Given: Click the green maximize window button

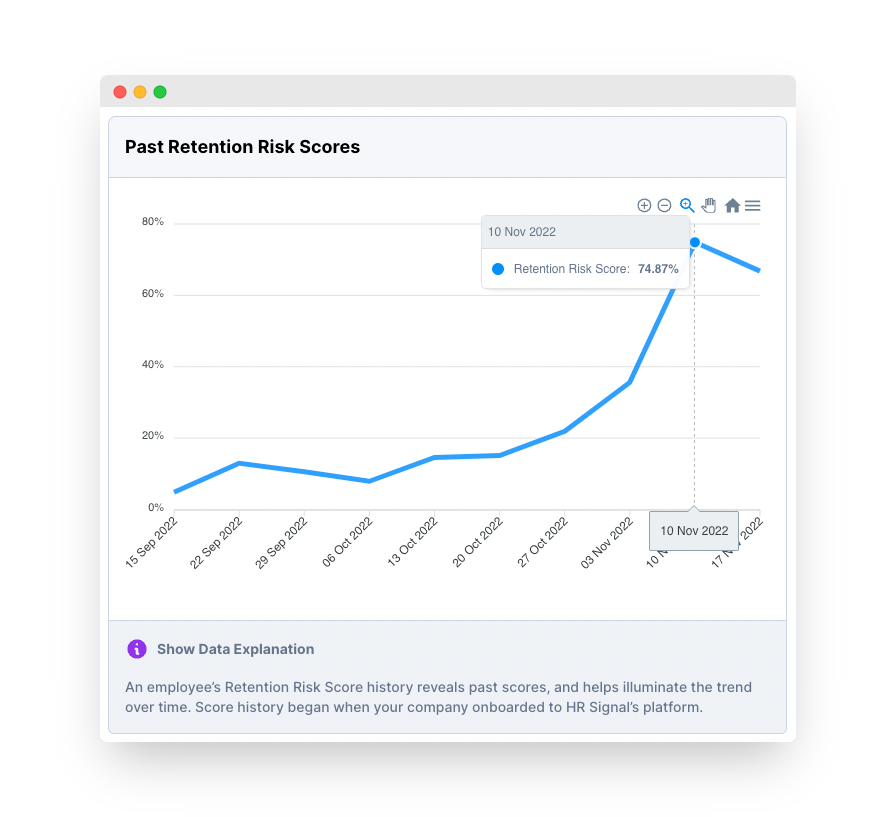Looking at the screenshot, I should pos(160,92).
